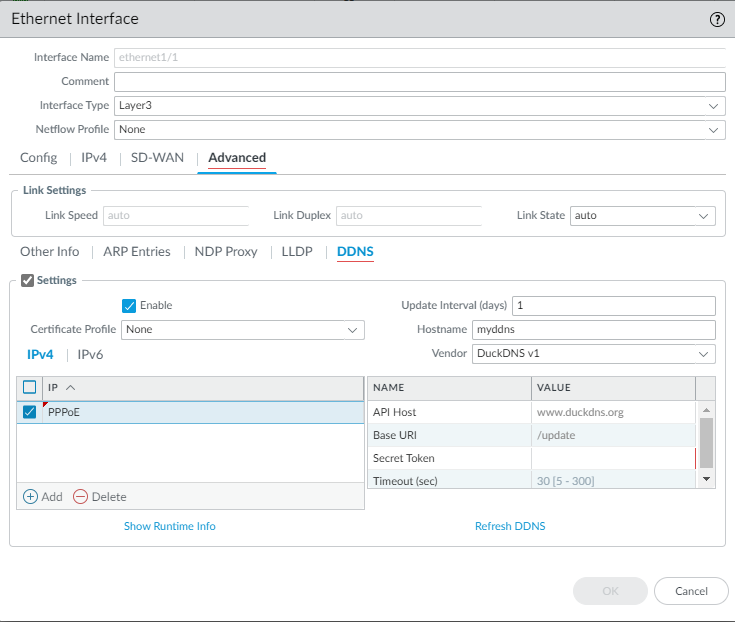Image resolution: width=735 pixels, height=622 pixels.
Task: Switch to the SD-WAN tab
Action: [157, 158]
